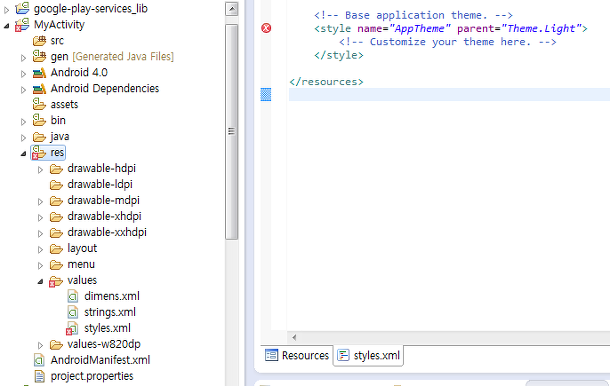Click the gen generated files folder icon

click(x=39, y=56)
